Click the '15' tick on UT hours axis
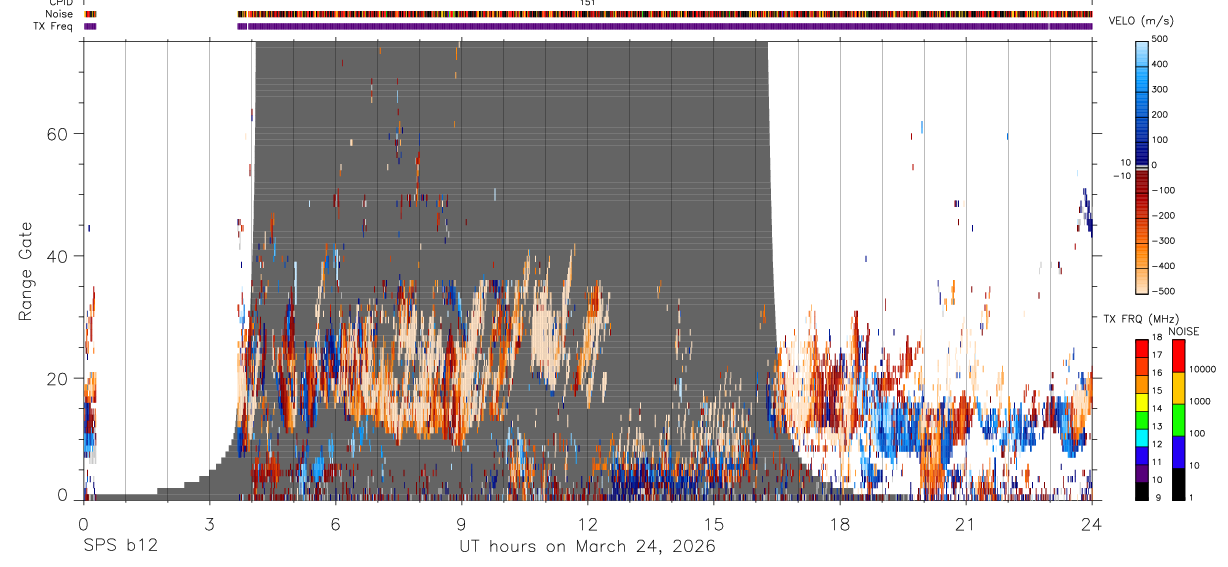The width and height of the screenshot is (1228, 567). (713, 523)
